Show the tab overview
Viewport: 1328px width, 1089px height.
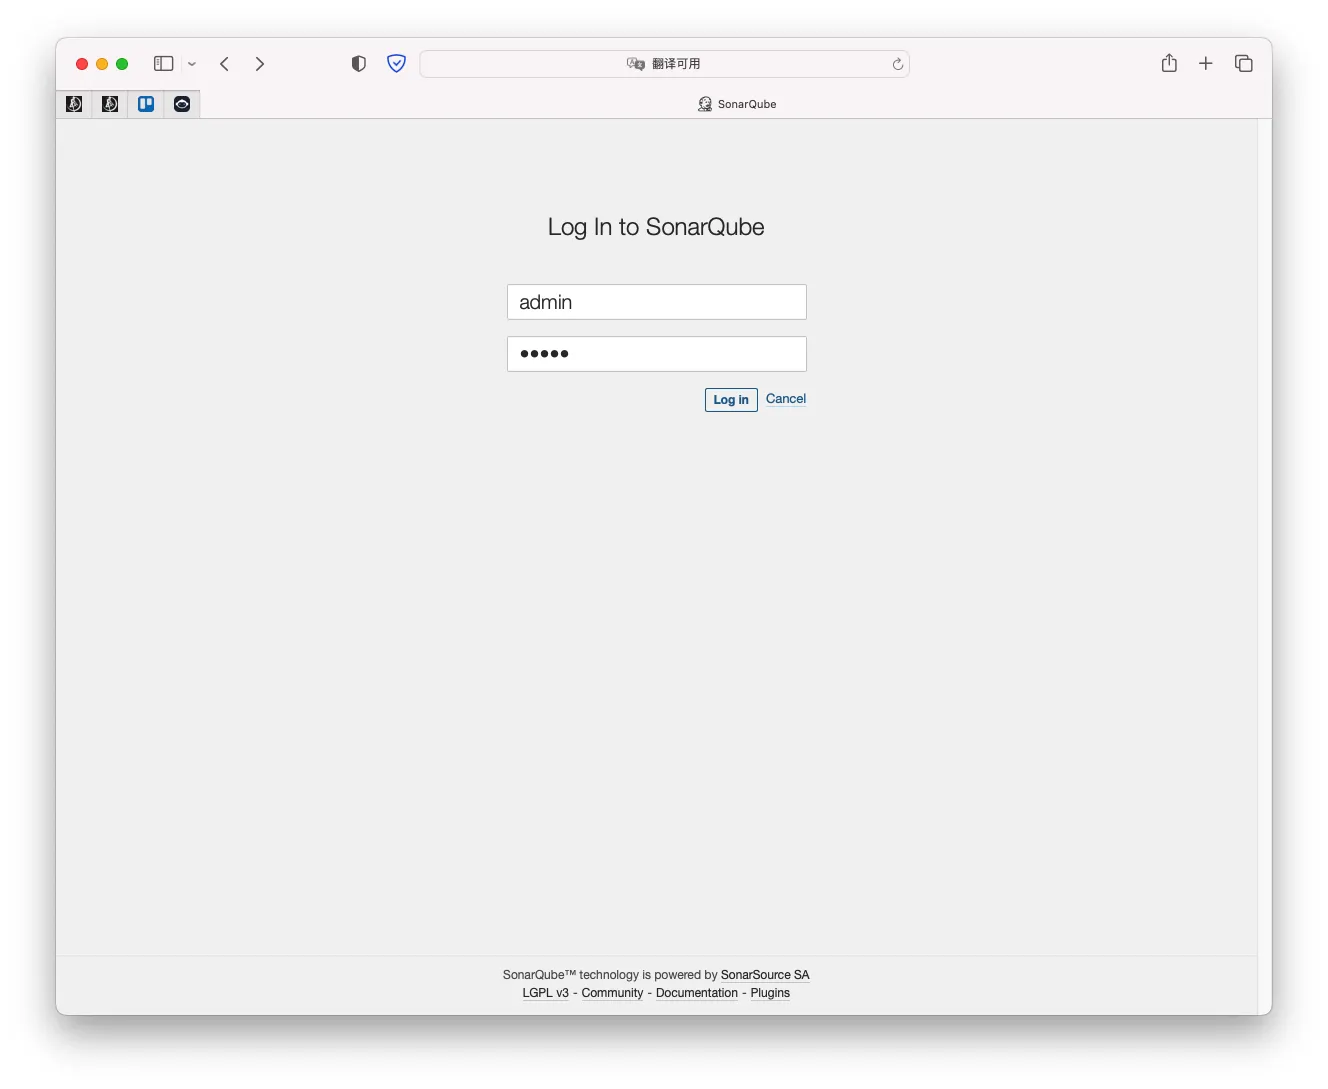pos(1244,64)
